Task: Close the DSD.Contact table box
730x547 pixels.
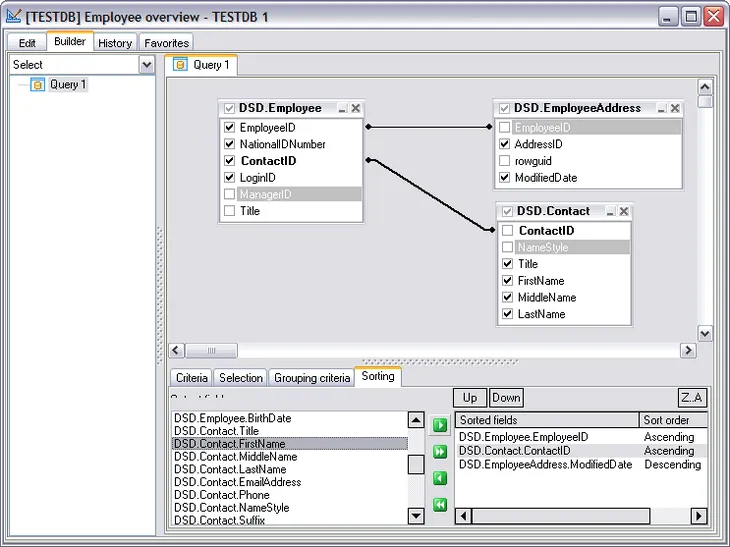Action: click(x=624, y=211)
